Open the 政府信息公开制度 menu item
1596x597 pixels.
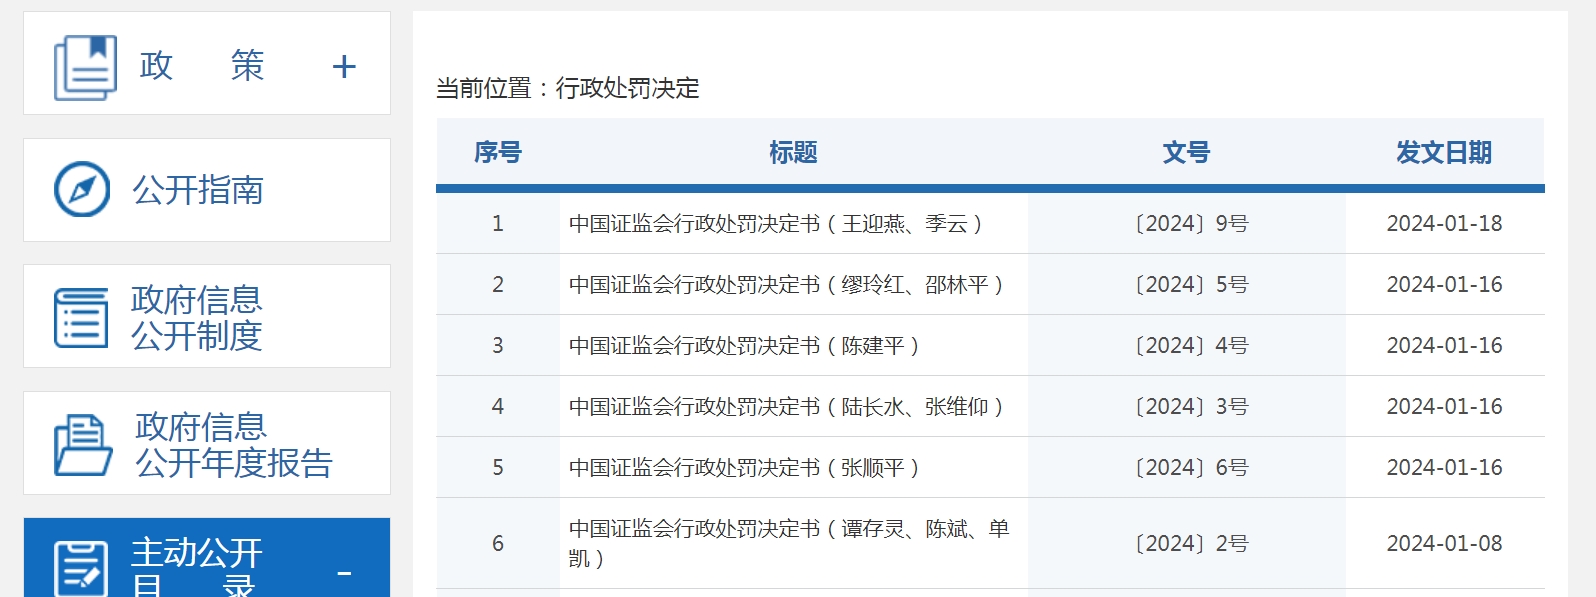pyautogui.click(x=197, y=317)
